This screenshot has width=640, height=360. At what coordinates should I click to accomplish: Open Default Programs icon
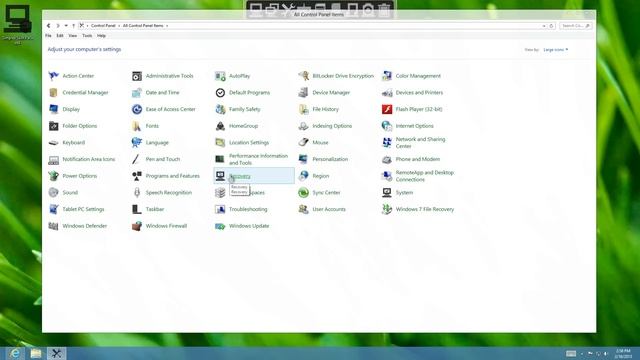[220, 93]
